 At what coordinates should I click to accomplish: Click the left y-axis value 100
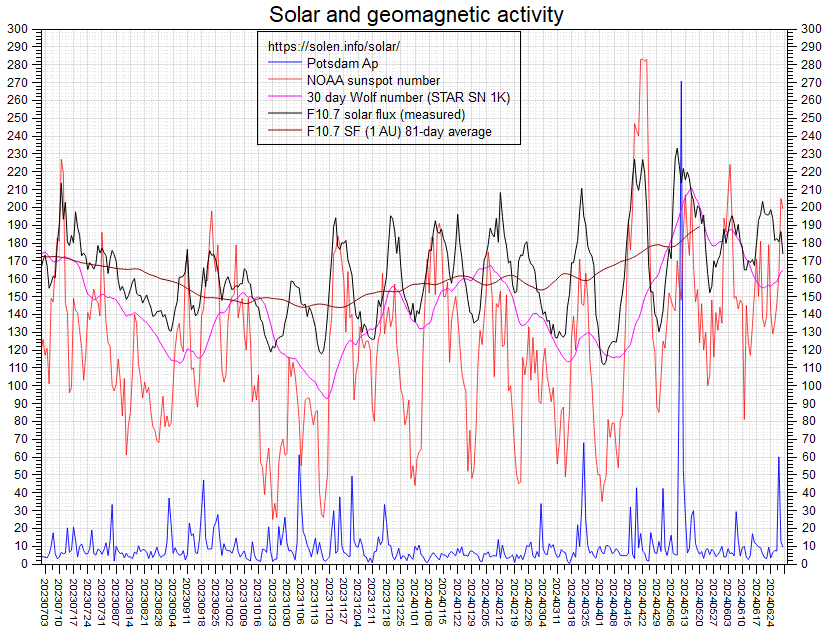(17, 386)
